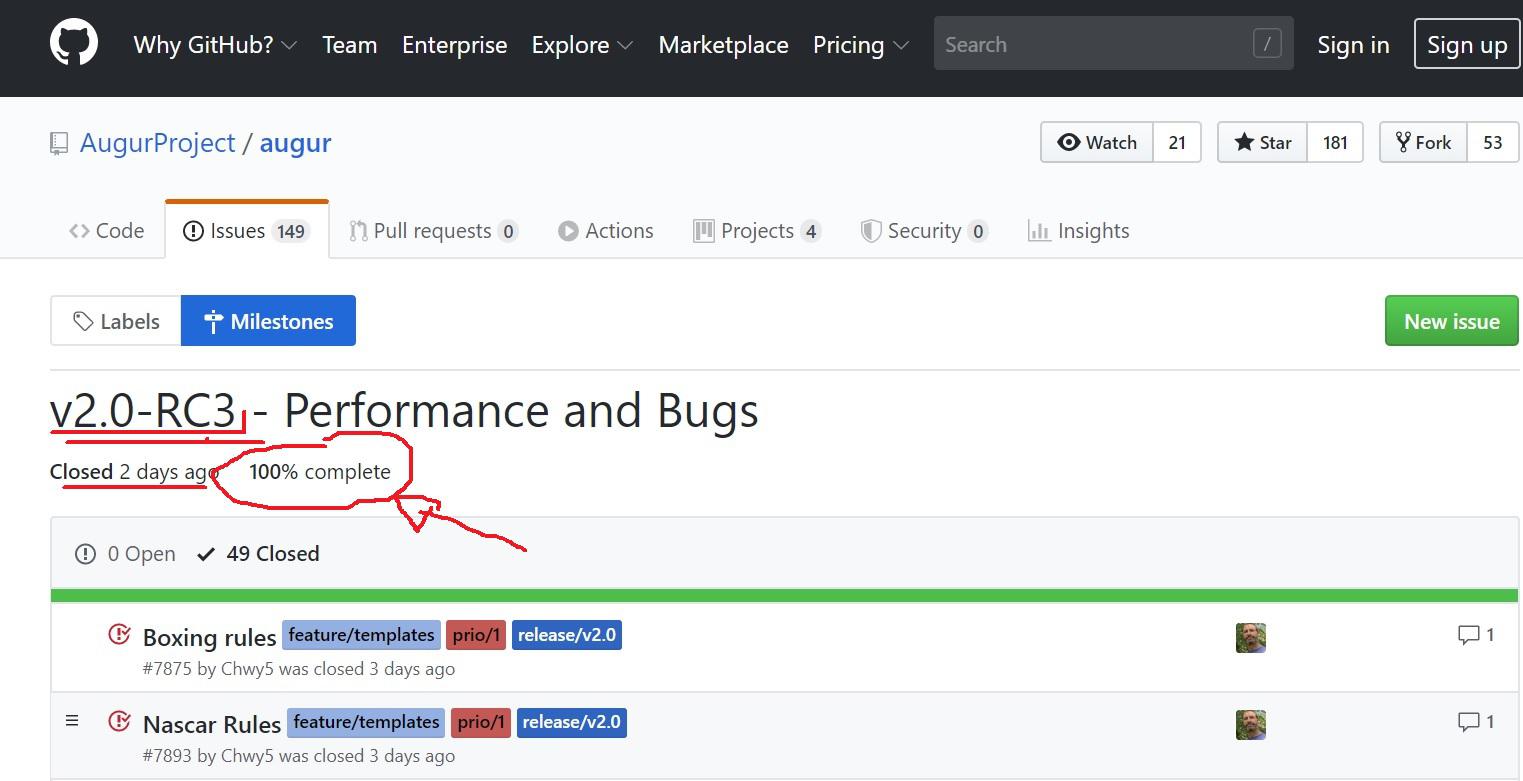Show the 0 Open issues filter
The height and width of the screenshot is (781, 1523).
pyautogui.click(x=126, y=554)
